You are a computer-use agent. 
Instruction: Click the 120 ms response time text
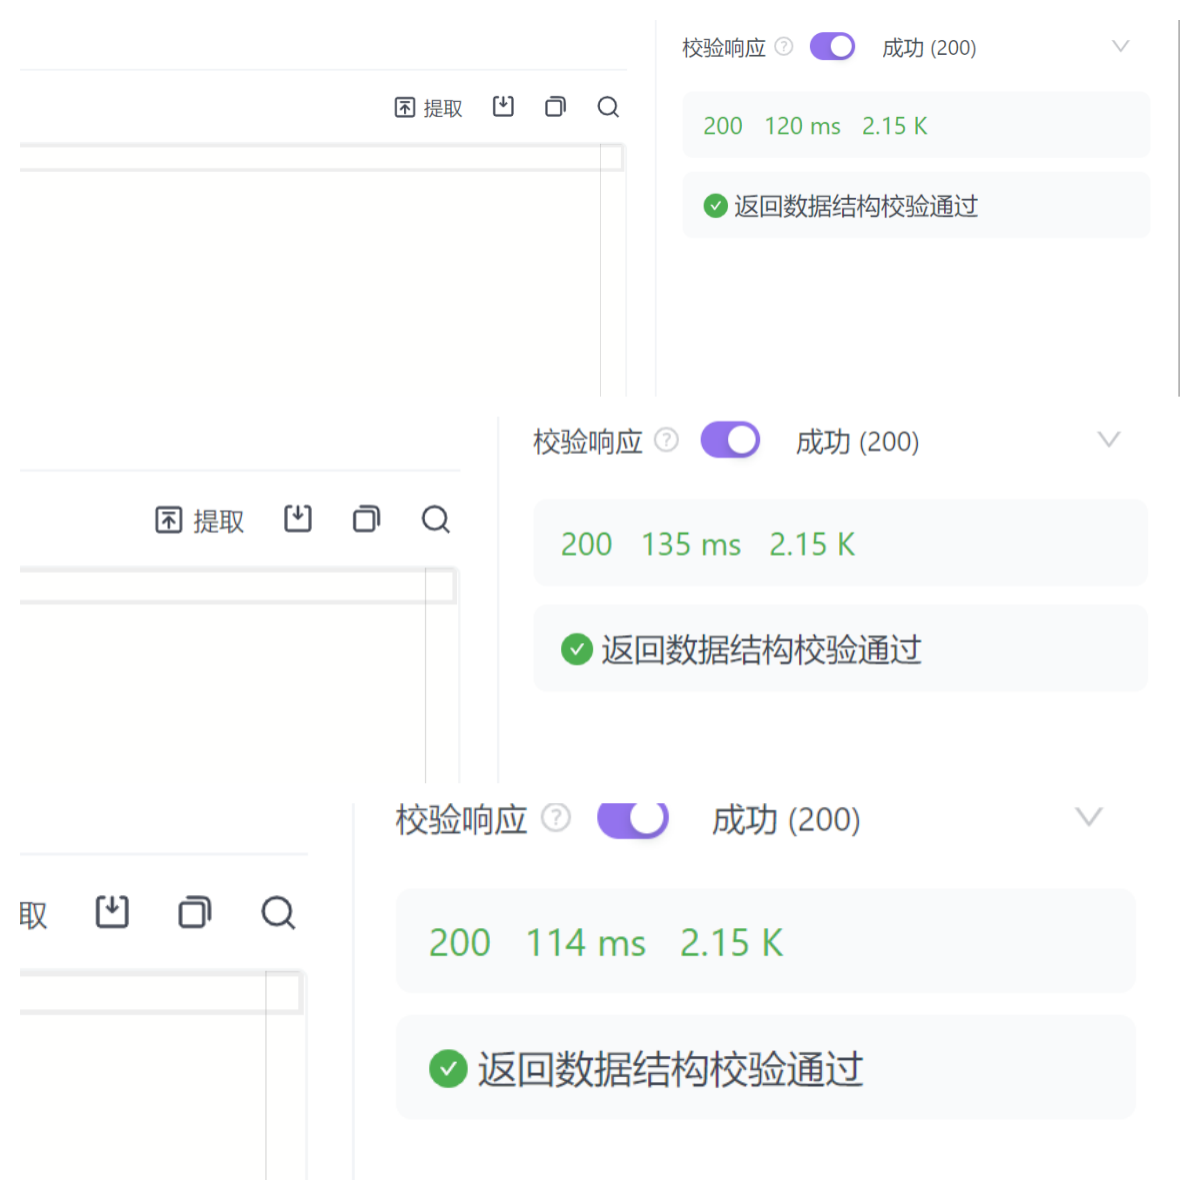(x=802, y=126)
